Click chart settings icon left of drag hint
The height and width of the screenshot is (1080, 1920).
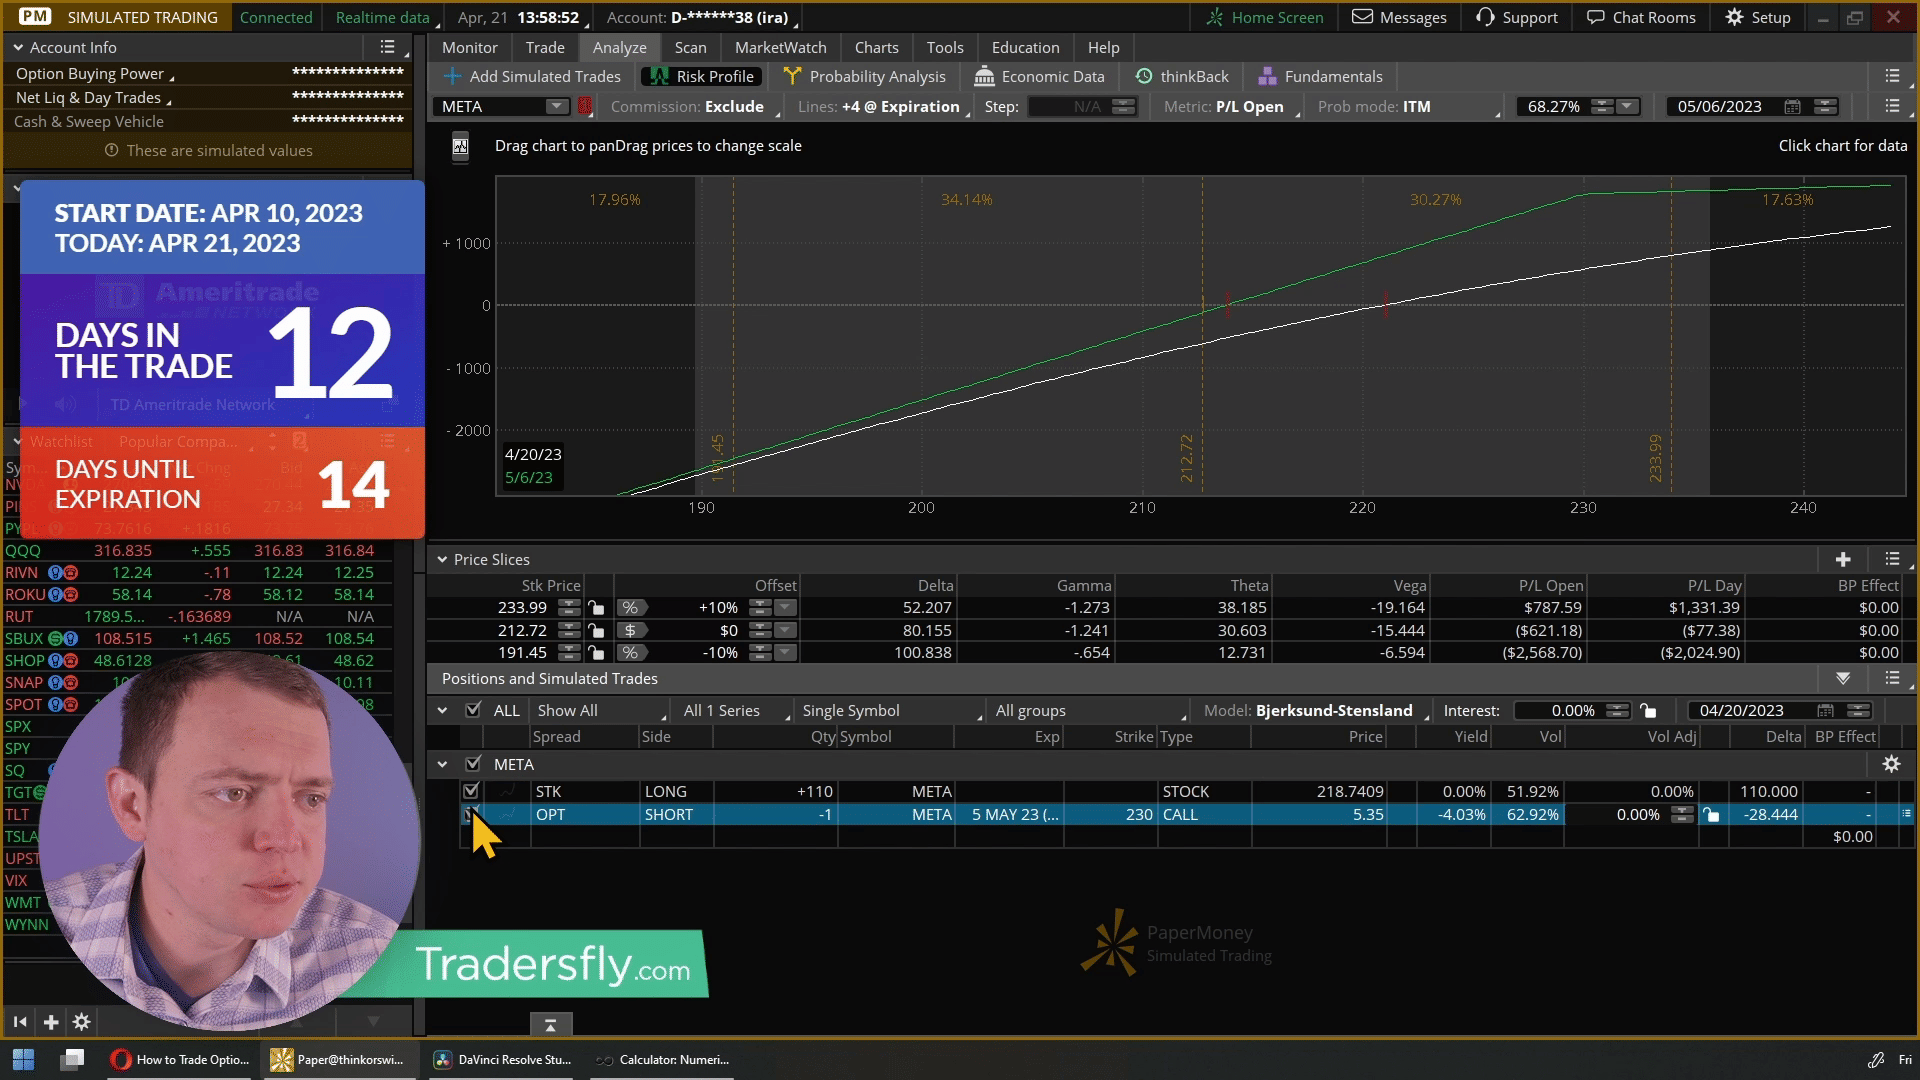click(x=460, y=147)
